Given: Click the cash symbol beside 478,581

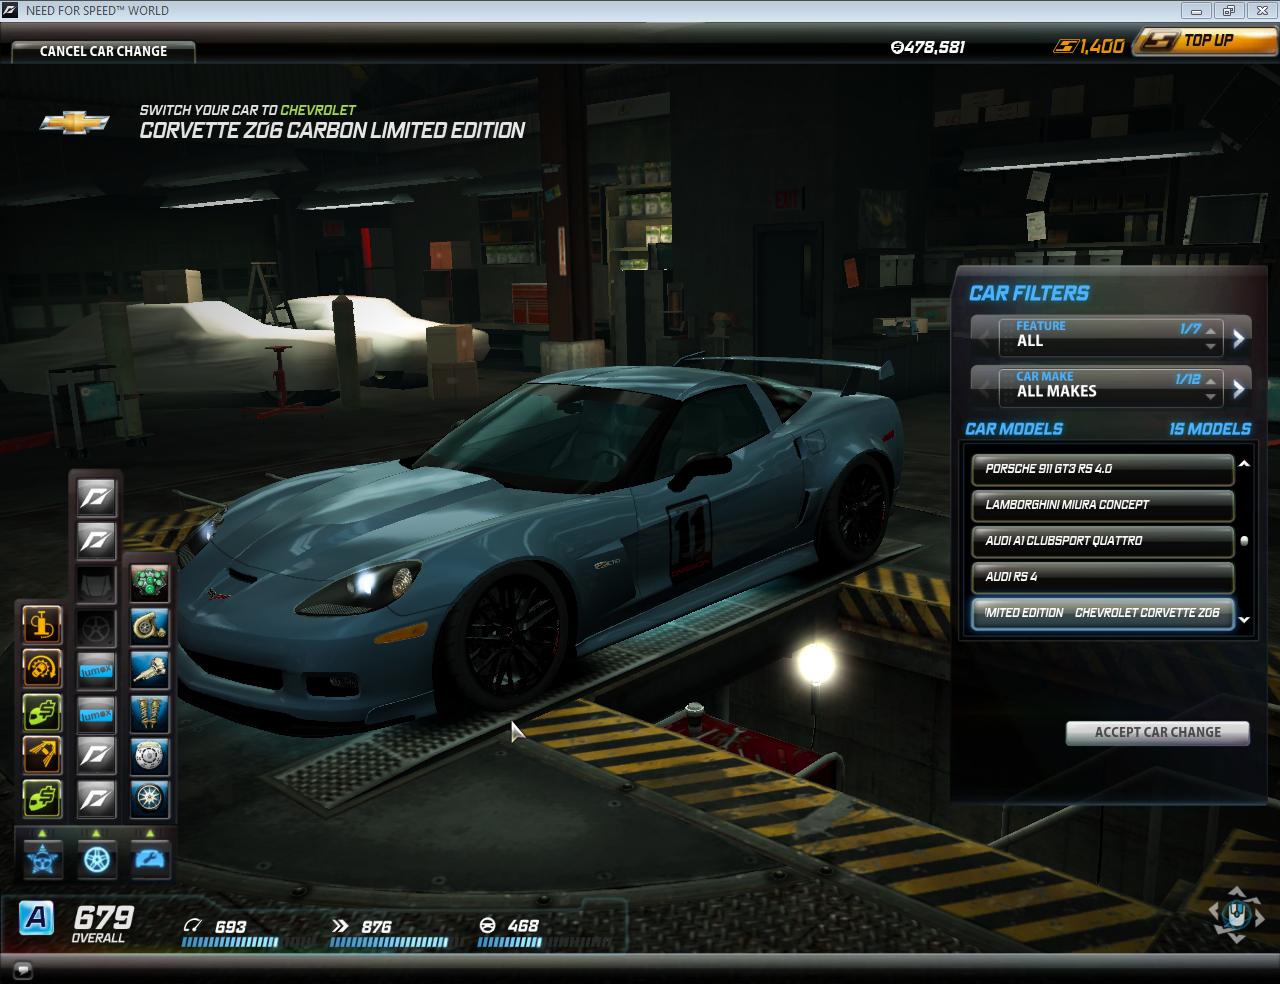Looking at the screenshot, I should [x=897, y=47].
